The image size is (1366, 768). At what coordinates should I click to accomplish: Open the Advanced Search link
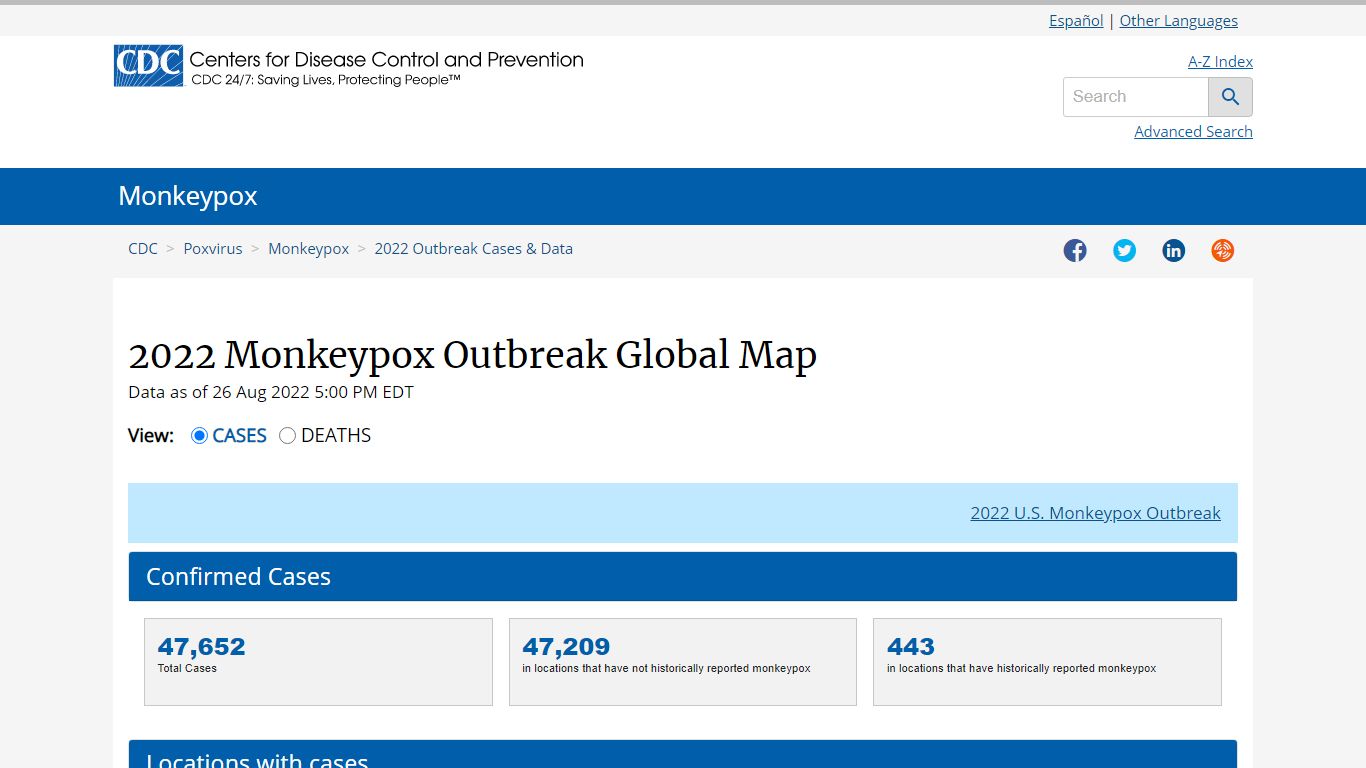1193,132
